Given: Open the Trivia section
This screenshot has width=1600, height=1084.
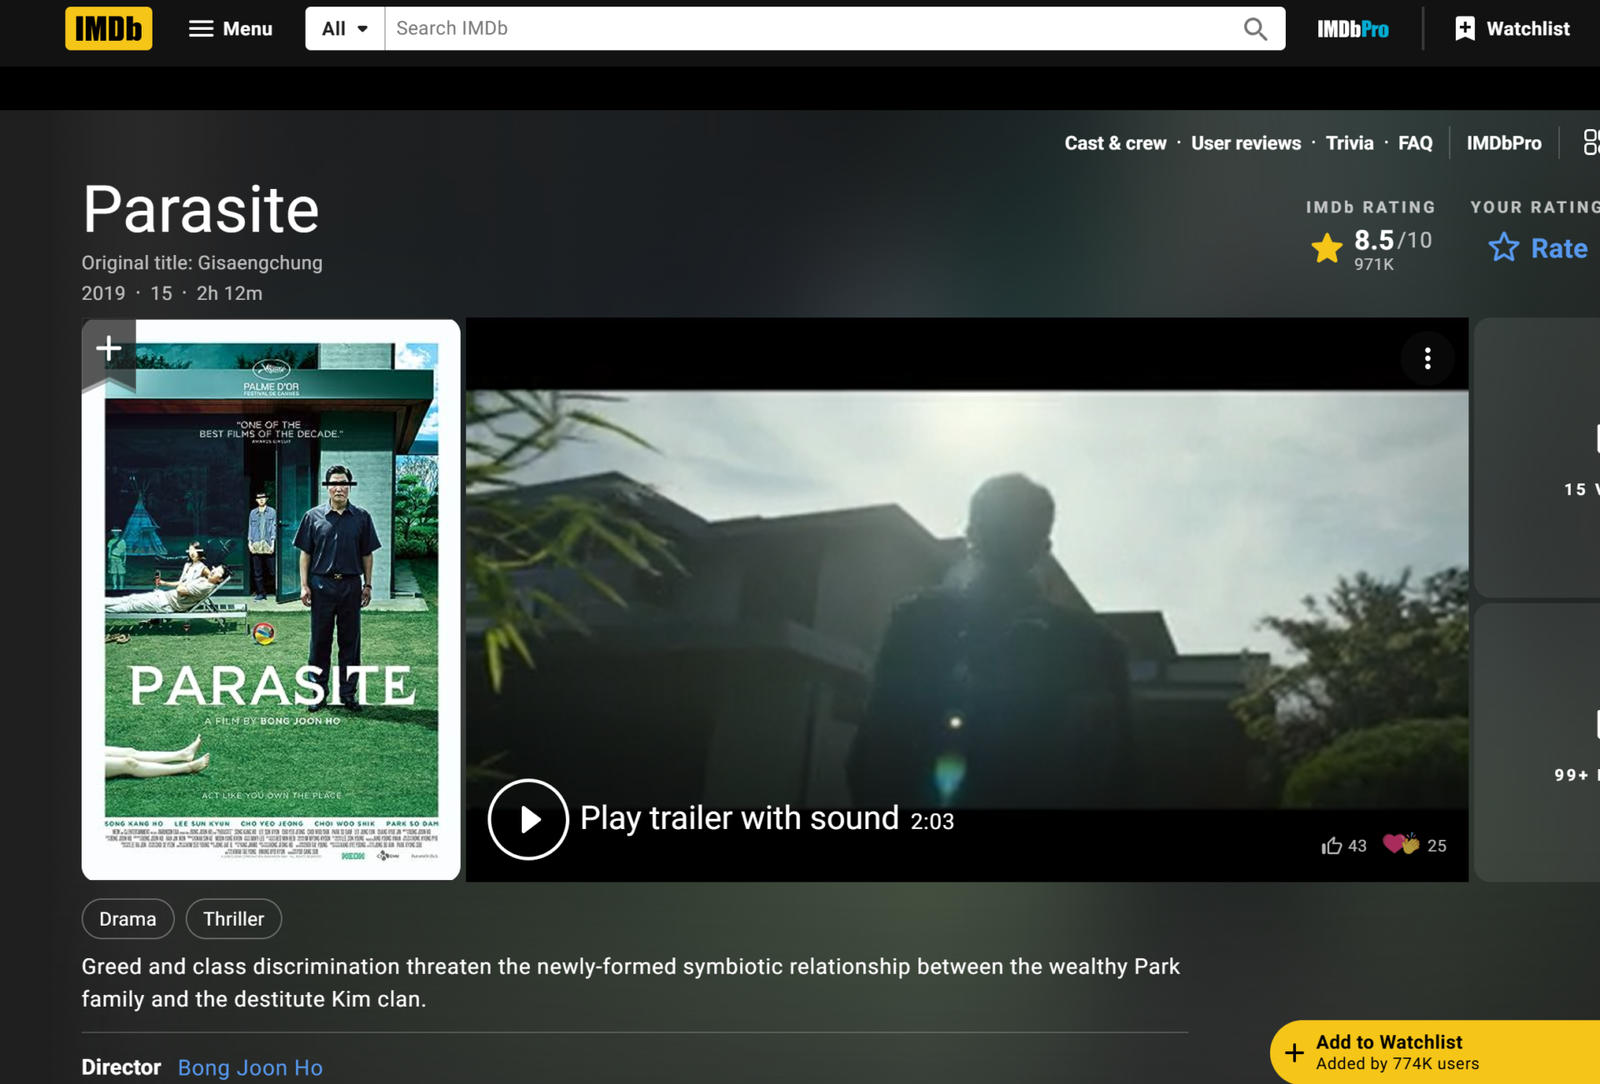Looking at the screenshot, I should click(1349, 143).
